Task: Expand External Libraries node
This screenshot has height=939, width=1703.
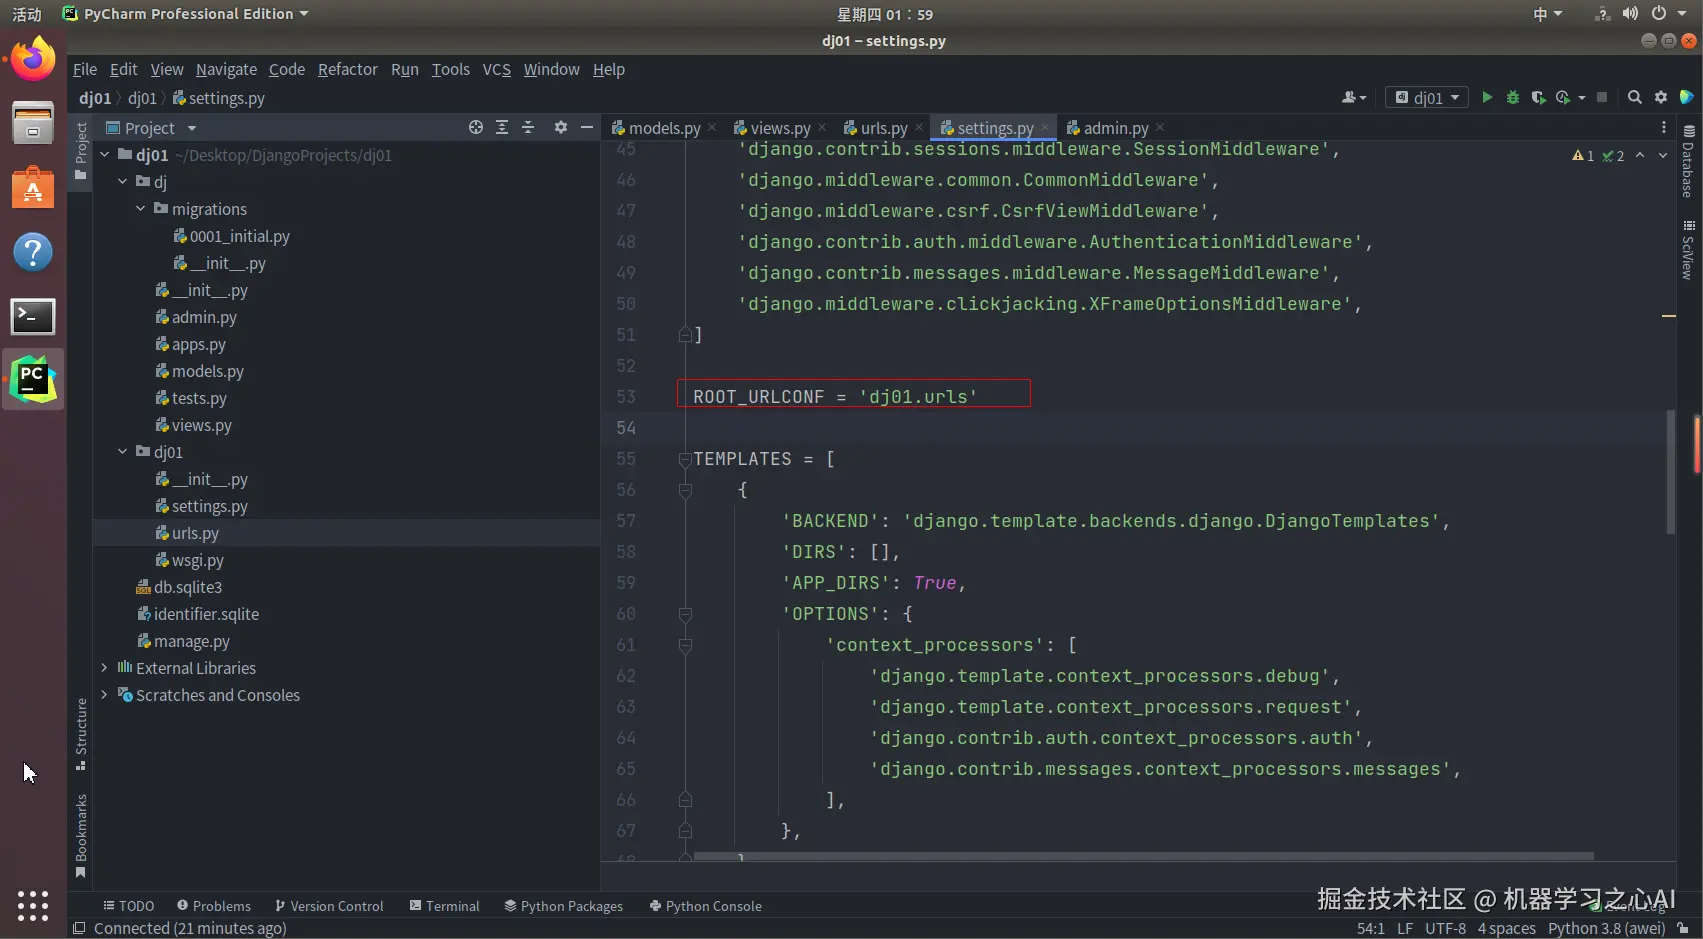Action: click(x=104, y=668)
